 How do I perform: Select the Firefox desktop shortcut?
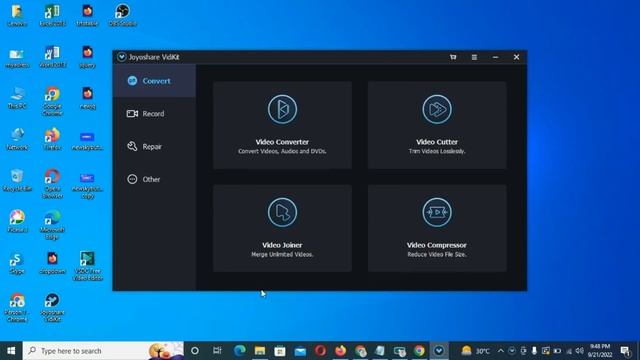click(x=52, y=139)
